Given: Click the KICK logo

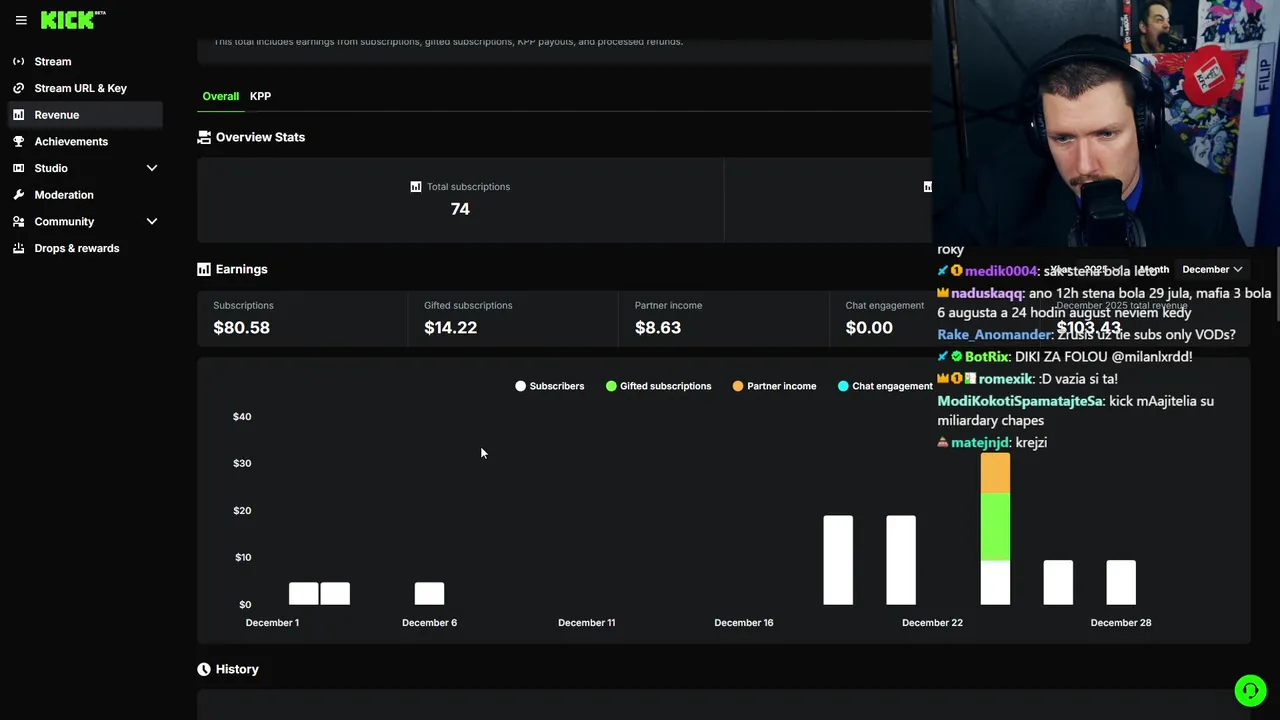Looking at the screenshot, I should 72,20.
